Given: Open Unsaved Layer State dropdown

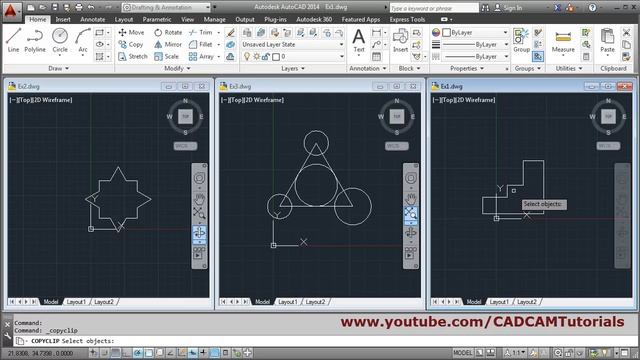Looking at the screenshot, I should [x=292, y=44].
